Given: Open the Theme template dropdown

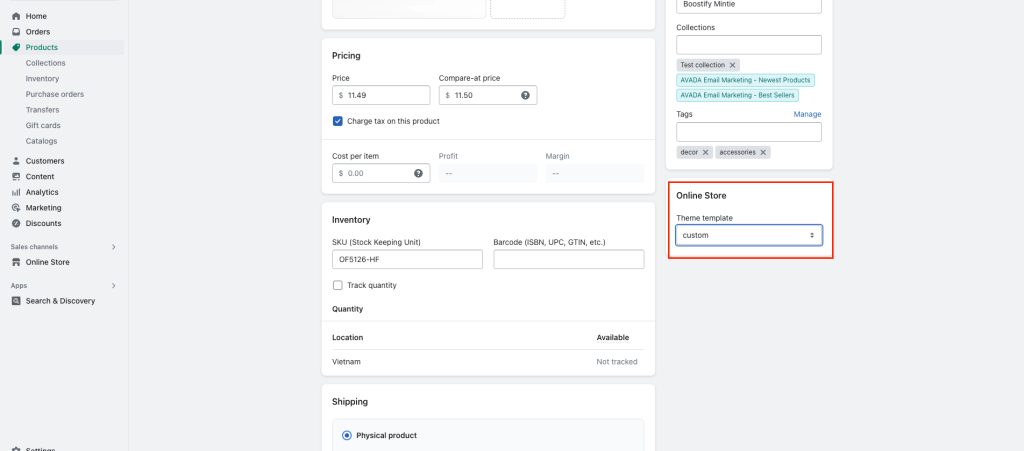Looking at the screenshot, I should [749, 236].
